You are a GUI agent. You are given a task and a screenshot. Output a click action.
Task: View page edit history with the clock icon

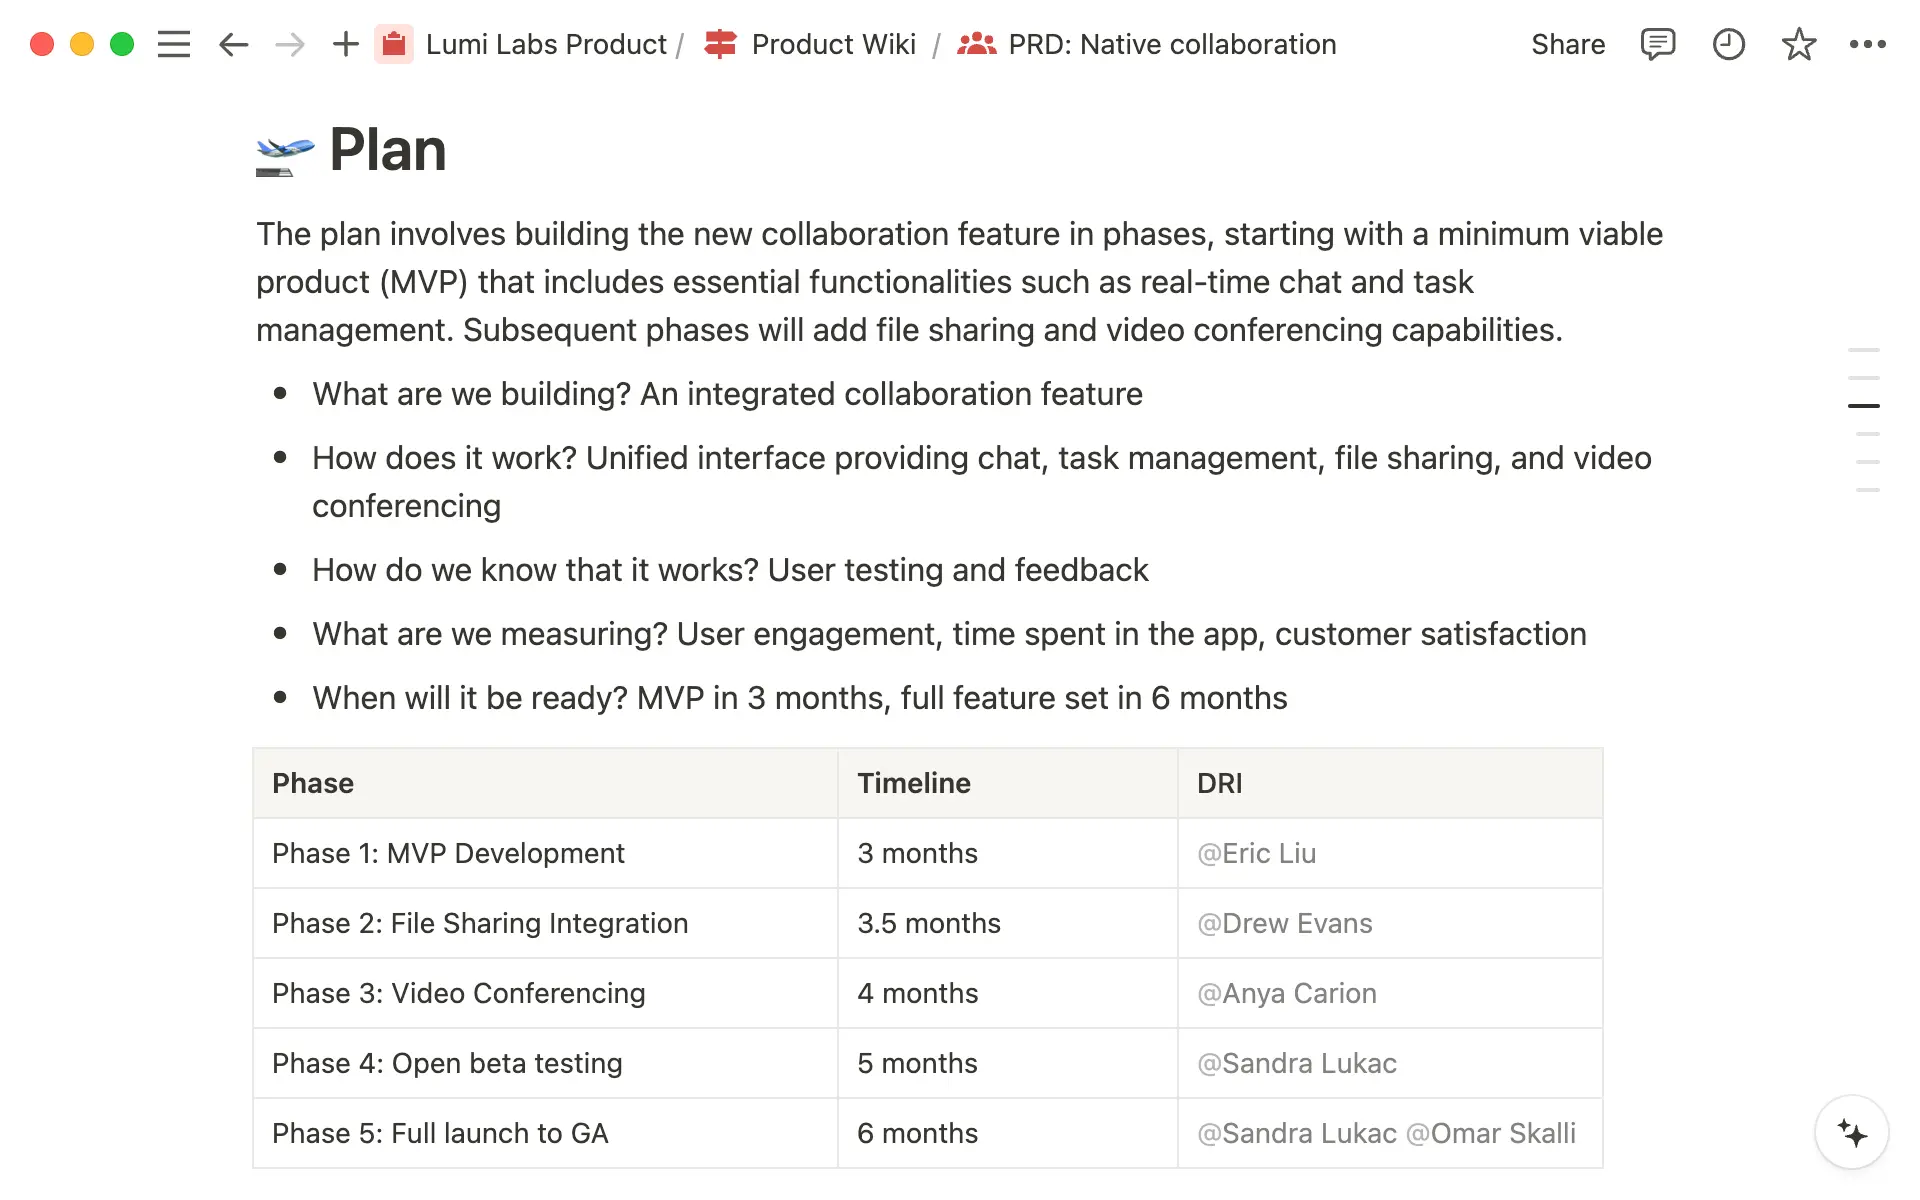[1728, 44]
